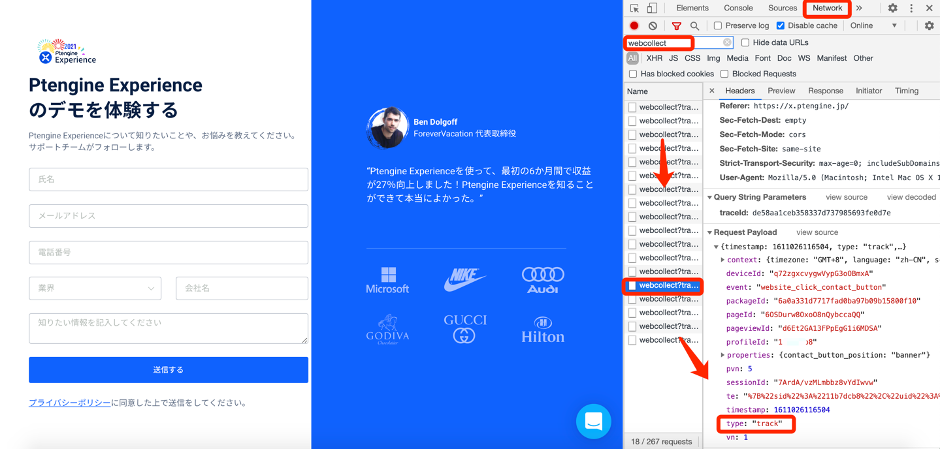Open DevTools settings gear beside the tabs
Viewport: 941px width, 449px height.
click(x=892, y=8)
